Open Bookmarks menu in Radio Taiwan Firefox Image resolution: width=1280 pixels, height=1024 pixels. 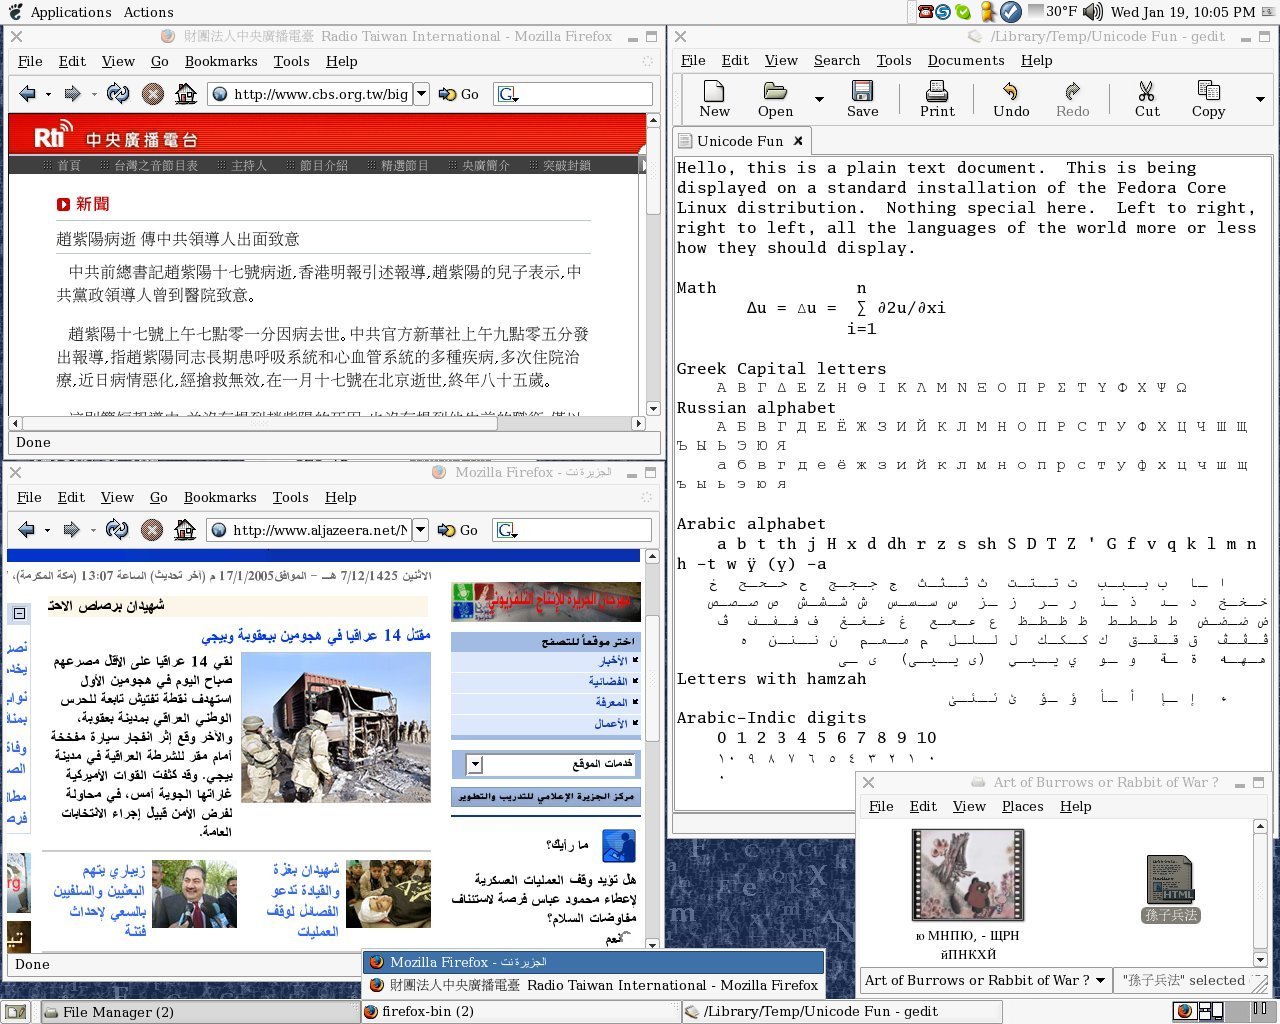221,61
